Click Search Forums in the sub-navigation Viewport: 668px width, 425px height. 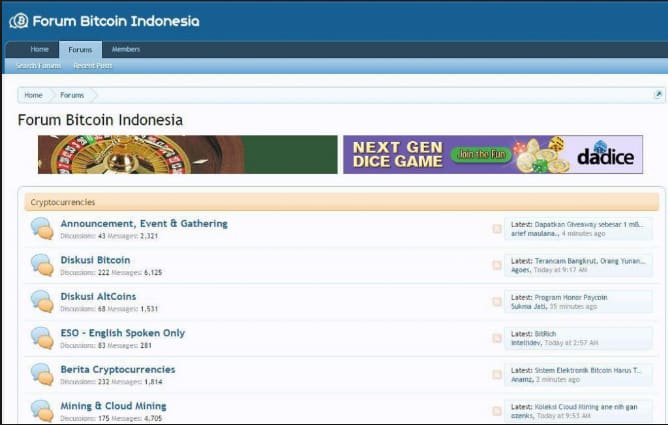38,66
